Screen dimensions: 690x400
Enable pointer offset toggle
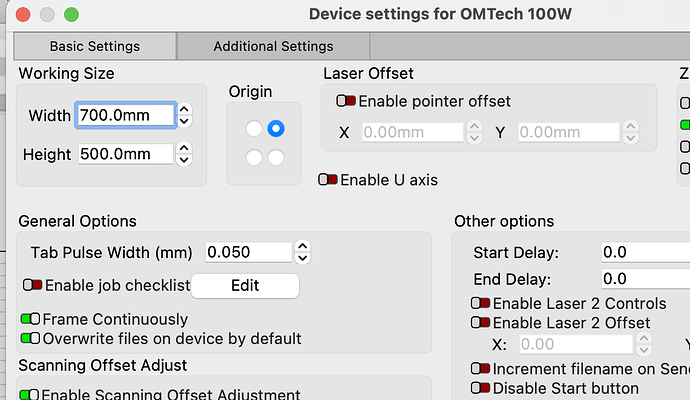tap(346, 101)
